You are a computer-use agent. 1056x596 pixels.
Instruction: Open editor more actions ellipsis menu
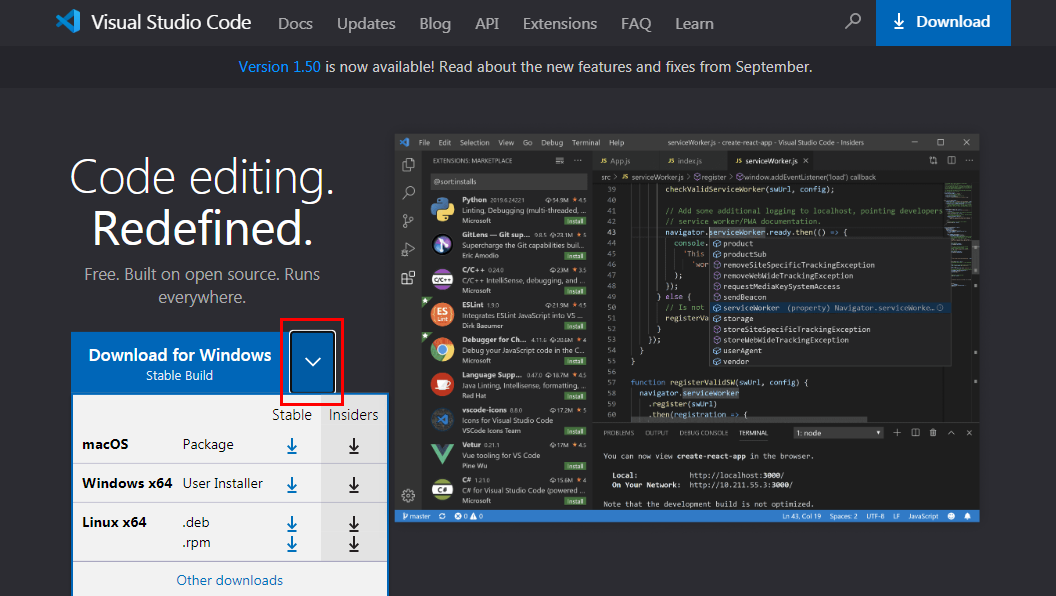coord(969,160)
